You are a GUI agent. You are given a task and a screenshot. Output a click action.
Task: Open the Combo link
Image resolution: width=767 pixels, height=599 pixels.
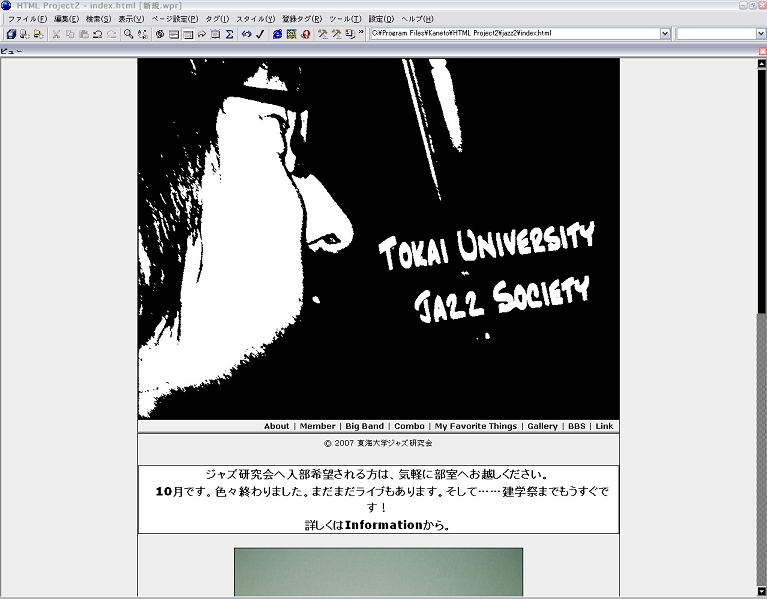409,426
